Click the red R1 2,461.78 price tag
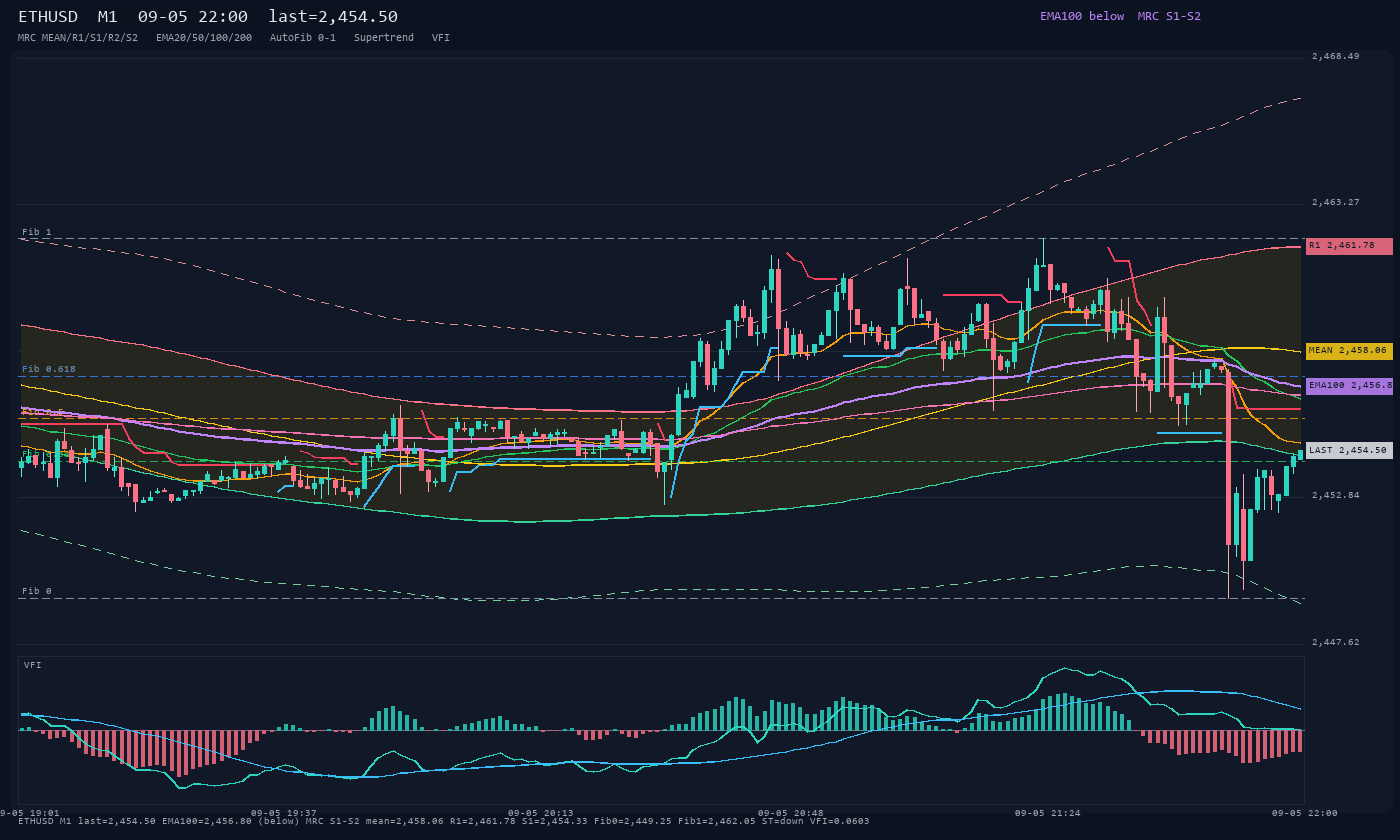1400x840 pixels. point(1349,246)
